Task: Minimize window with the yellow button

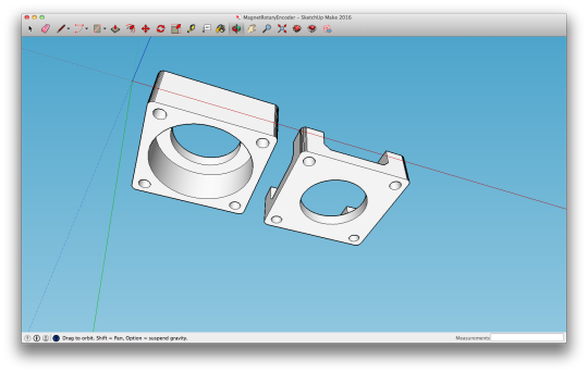Action: point(34,17)
